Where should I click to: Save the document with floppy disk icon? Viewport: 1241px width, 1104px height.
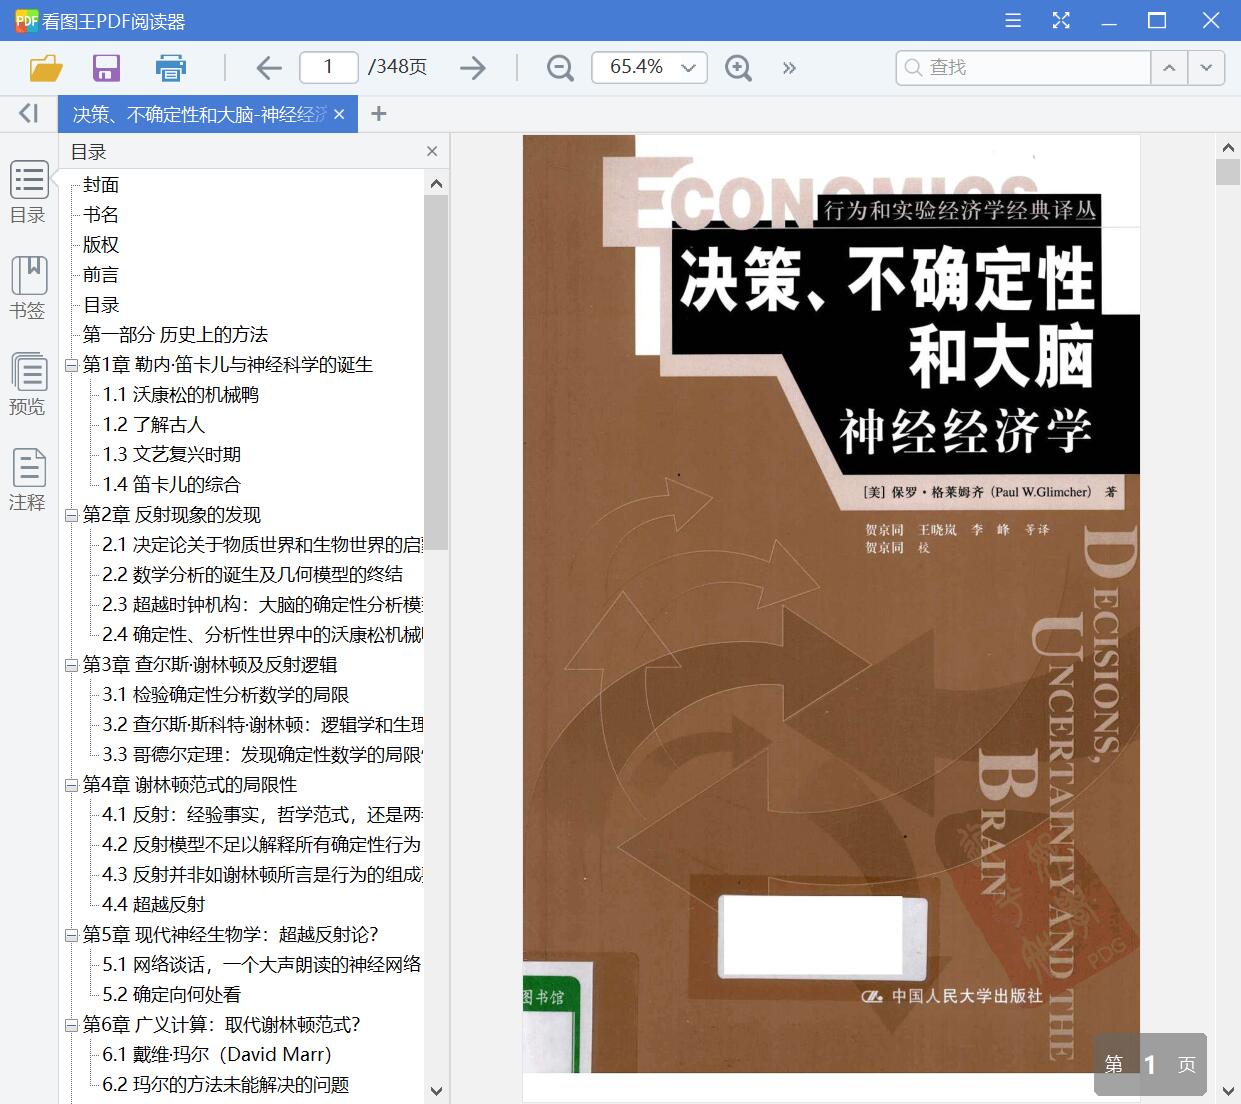[106, 68]
